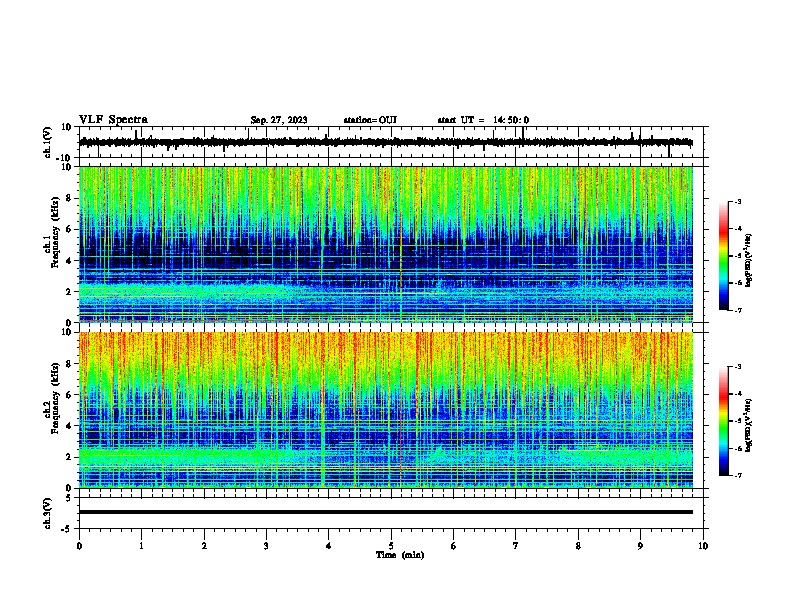Click the "ch.3(V)" axis label
792x612 pixels.
(x=48, y=514)
